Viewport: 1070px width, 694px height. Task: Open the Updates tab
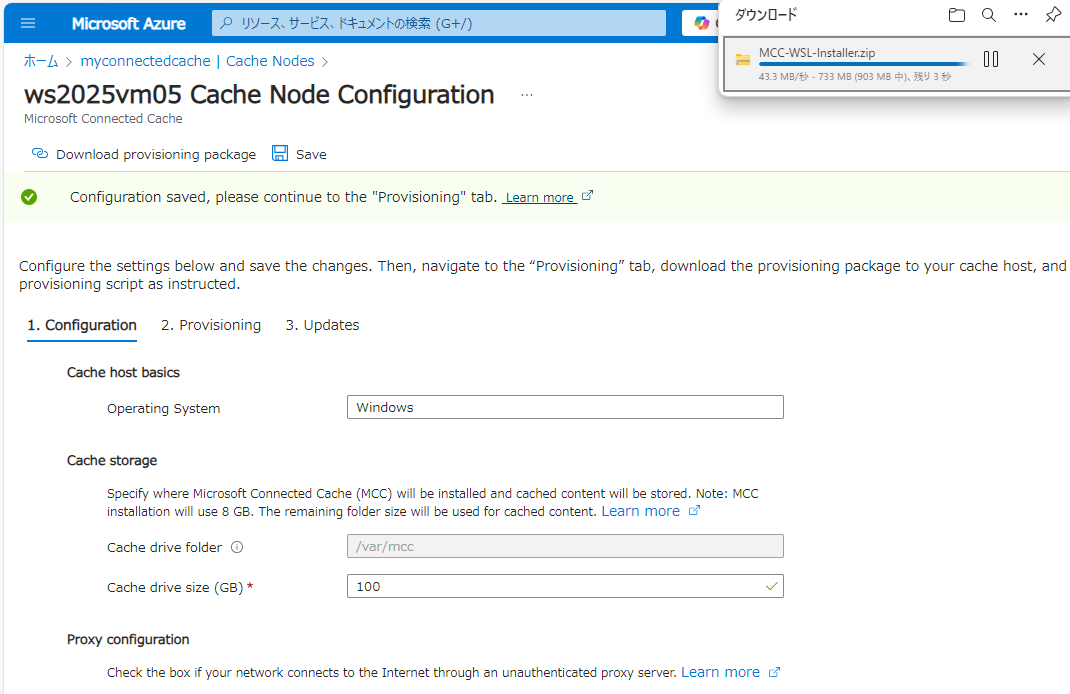(322, 325)
